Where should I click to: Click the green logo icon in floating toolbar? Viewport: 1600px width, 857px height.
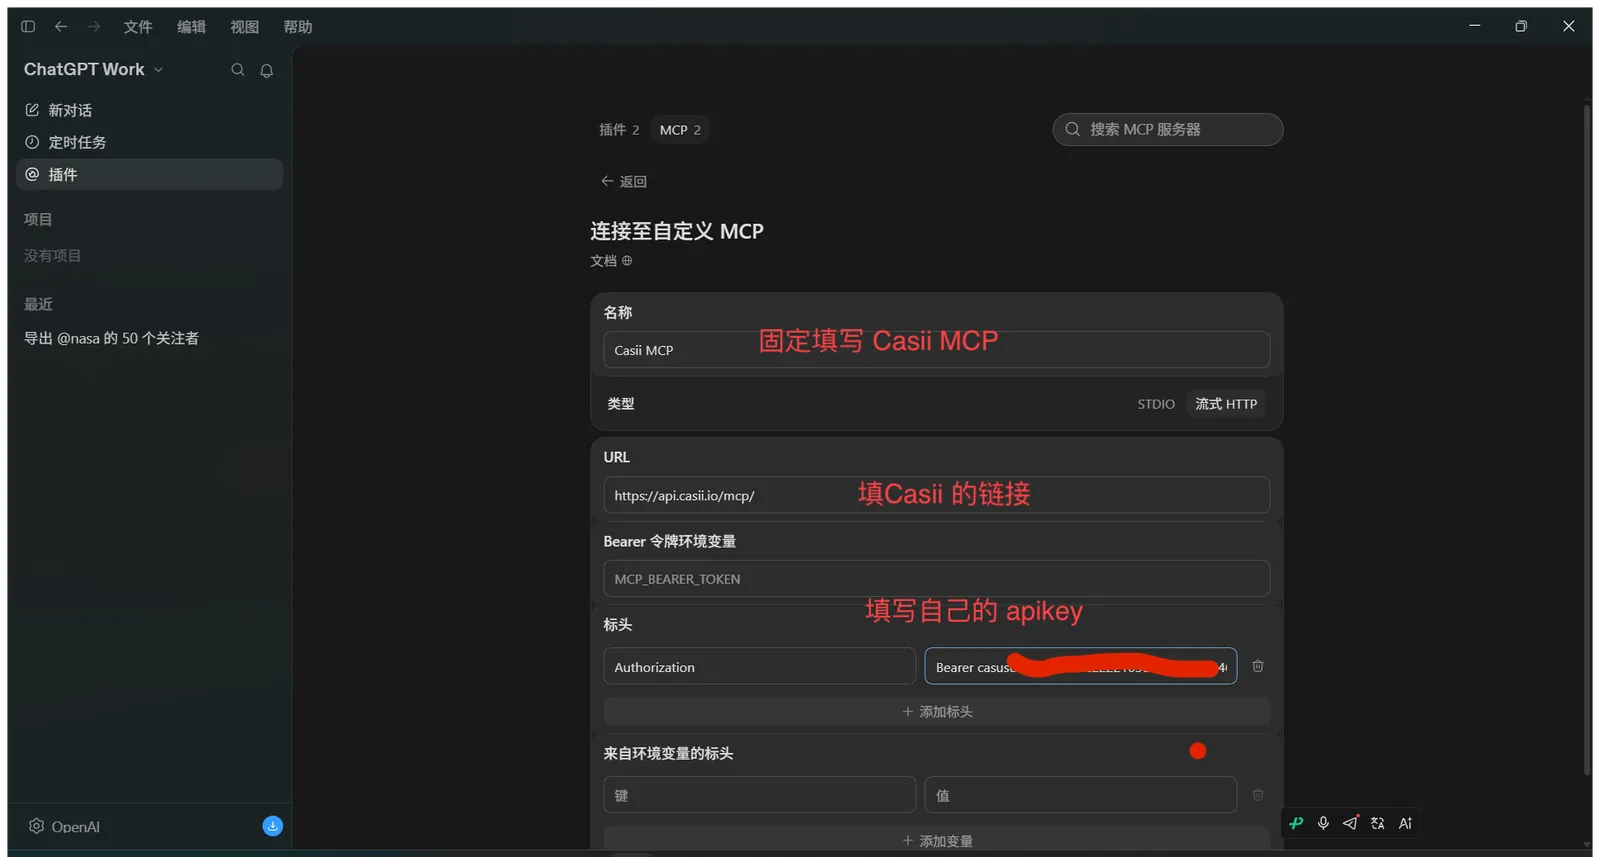(1297, 823)
